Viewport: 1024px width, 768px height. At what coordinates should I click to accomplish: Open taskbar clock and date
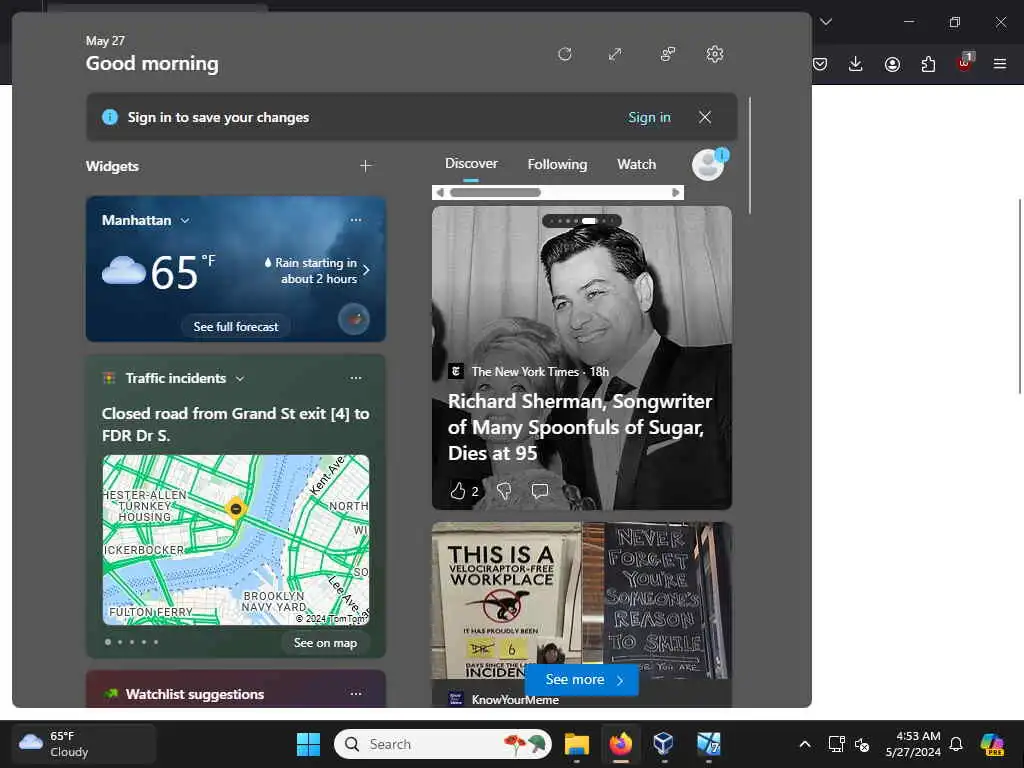coord(913,744)
